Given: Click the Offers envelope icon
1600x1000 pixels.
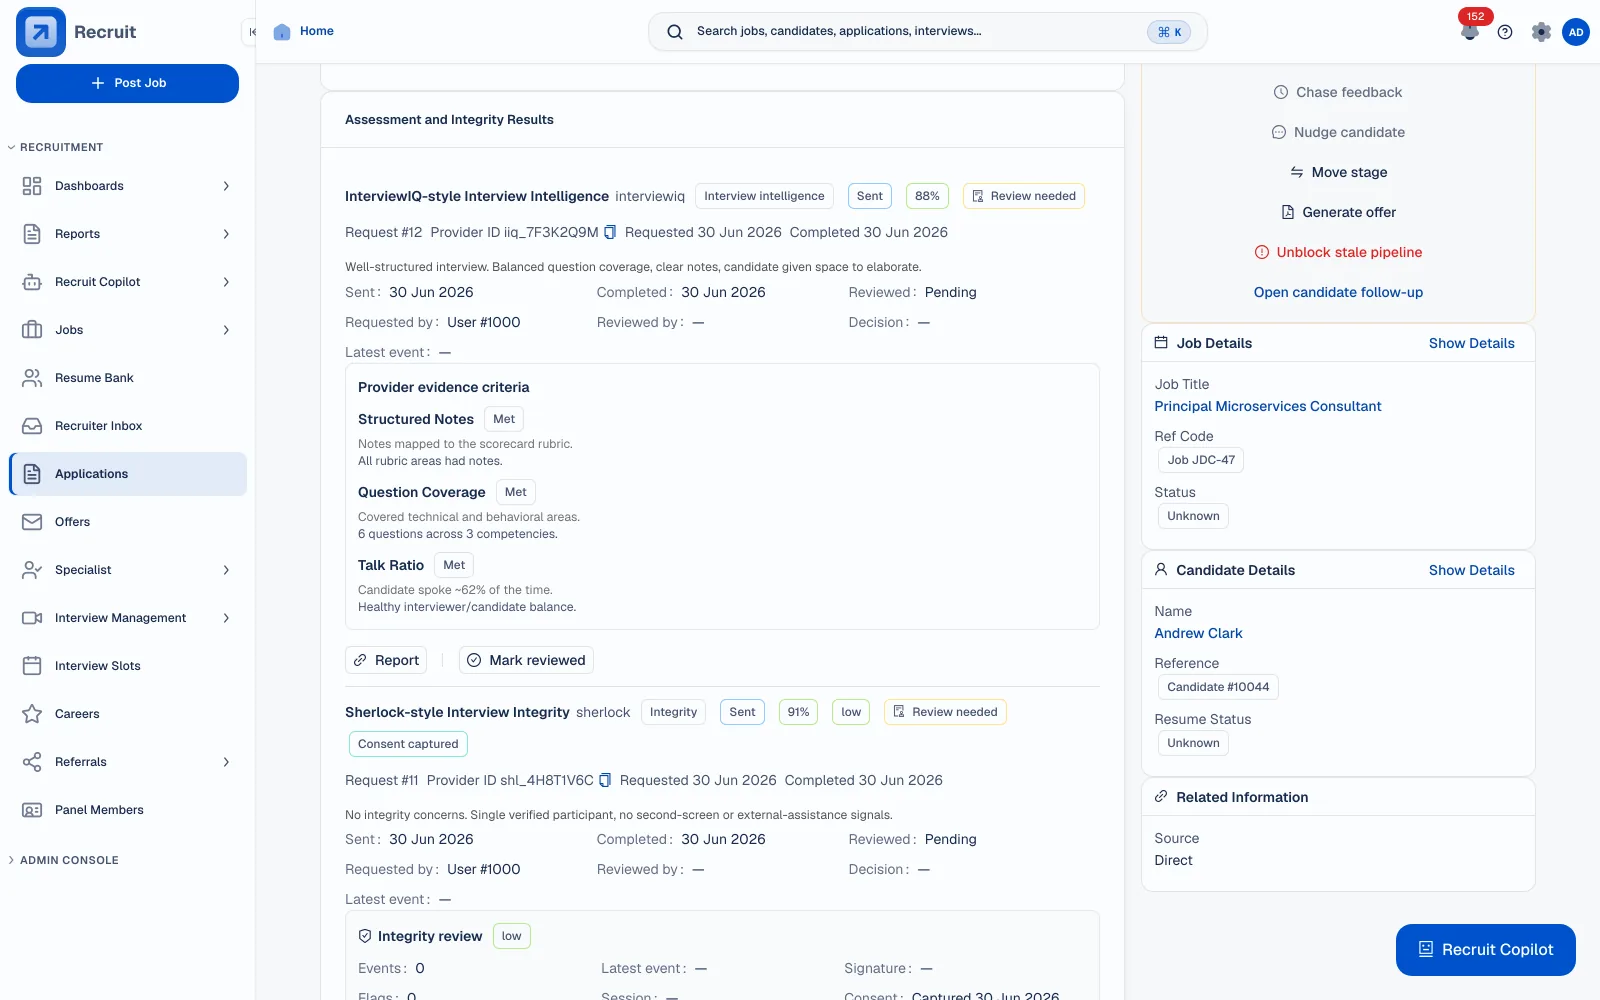Looking at the screenshot, I should tap(32, 522).
